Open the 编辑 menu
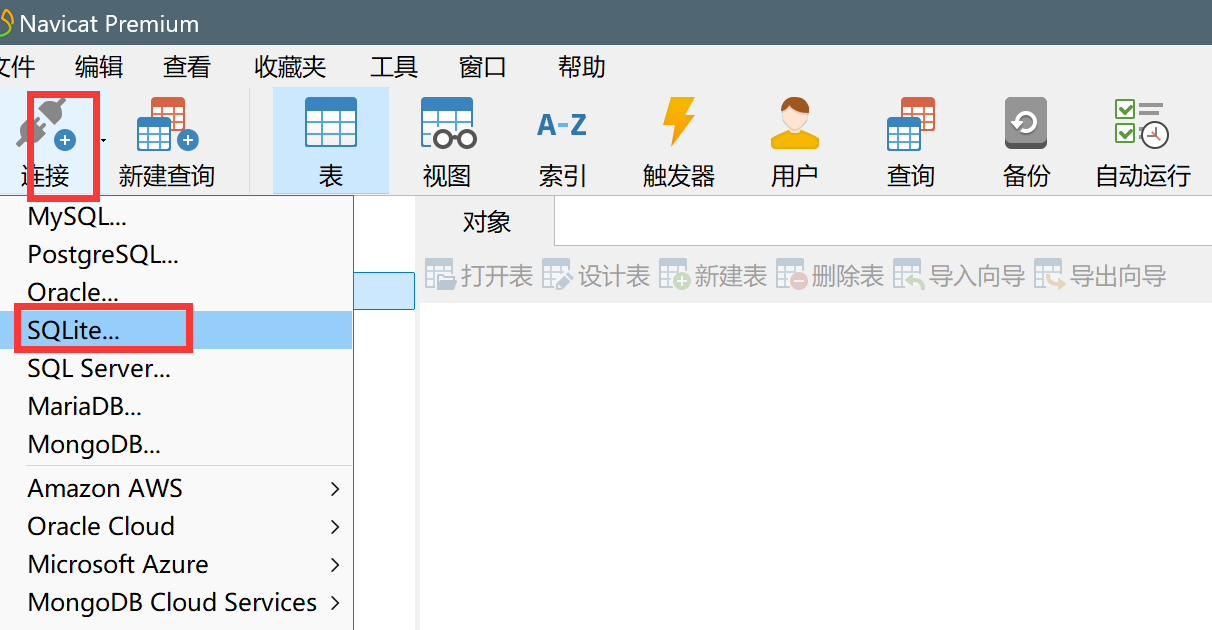Screen dimensions: 1212x630 (99, 67)
